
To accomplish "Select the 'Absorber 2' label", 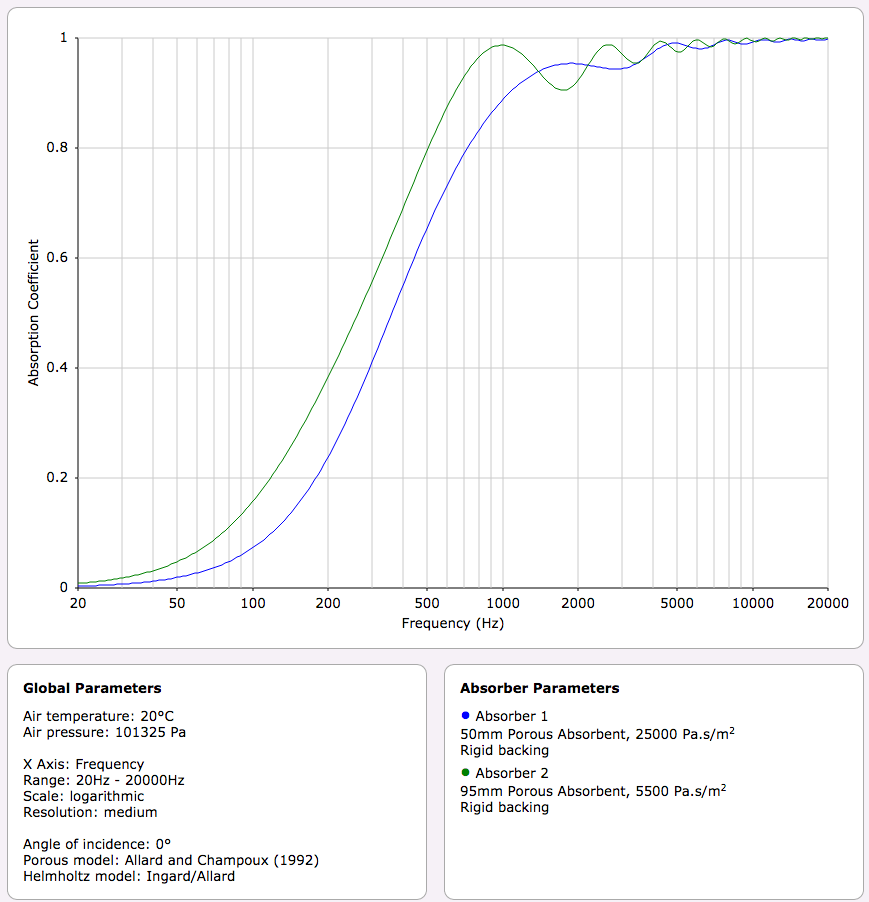I will pyautogui.click(x=512, y=773).
